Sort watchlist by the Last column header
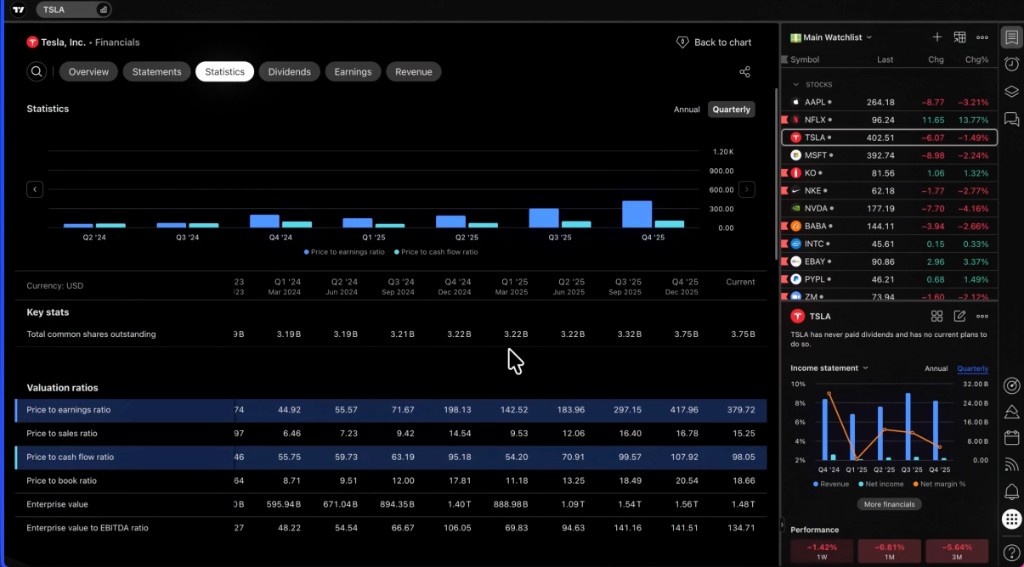Screen dimensions: 1024x567 [885, 59]
